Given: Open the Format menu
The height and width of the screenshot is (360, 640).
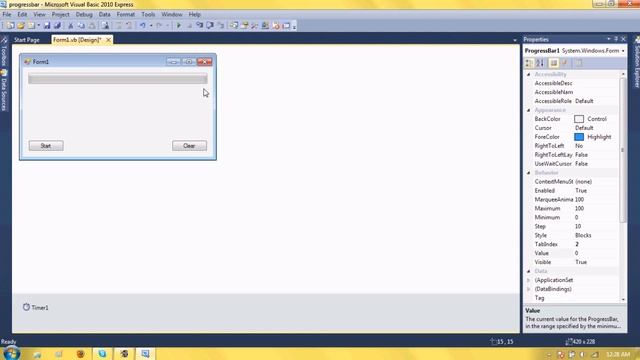Looking at the screenshot, I should click(x=126, y=14).
